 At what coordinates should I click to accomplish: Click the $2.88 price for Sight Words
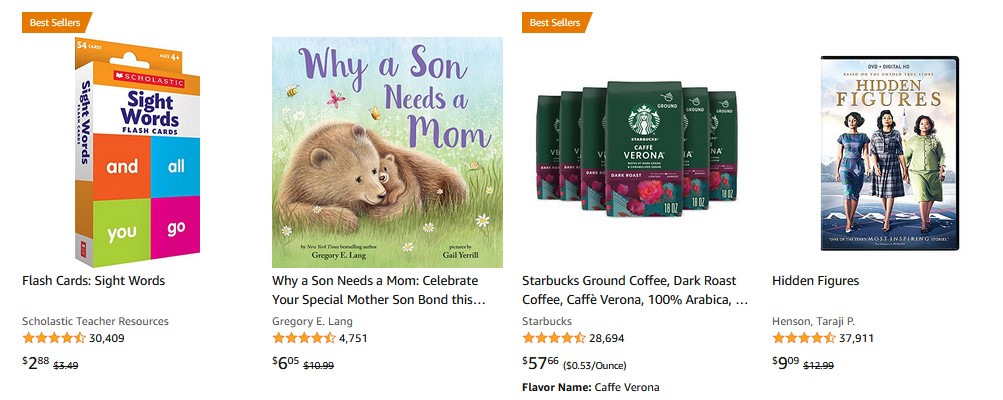tap(35, 363)
